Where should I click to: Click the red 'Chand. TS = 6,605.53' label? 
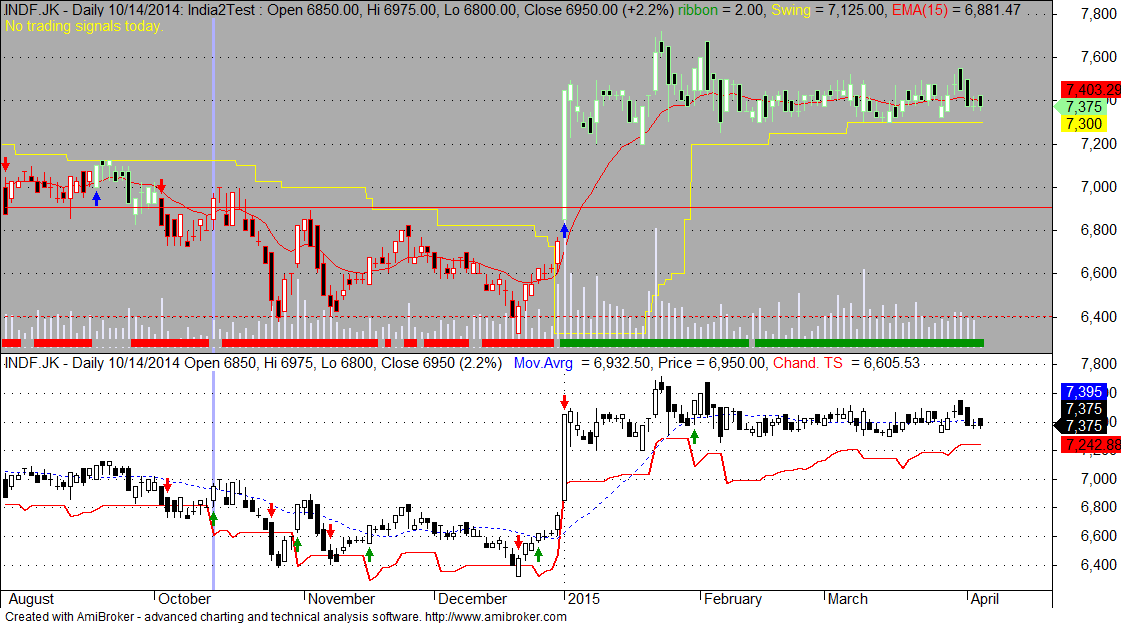coord(846,363)
